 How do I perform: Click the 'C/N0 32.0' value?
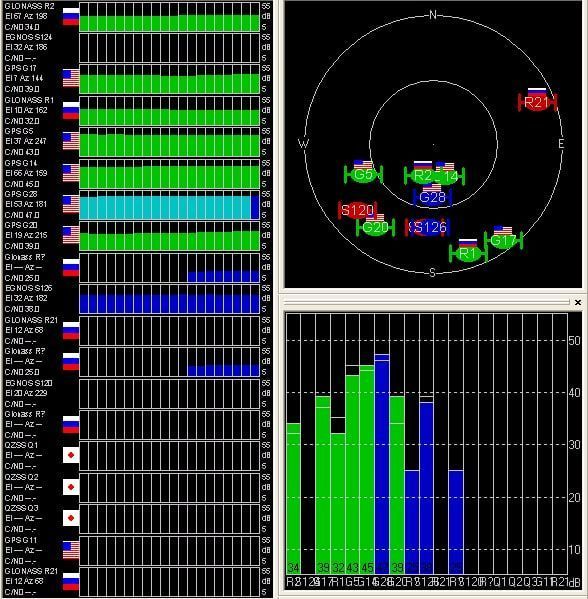click(x=22, y=121)
